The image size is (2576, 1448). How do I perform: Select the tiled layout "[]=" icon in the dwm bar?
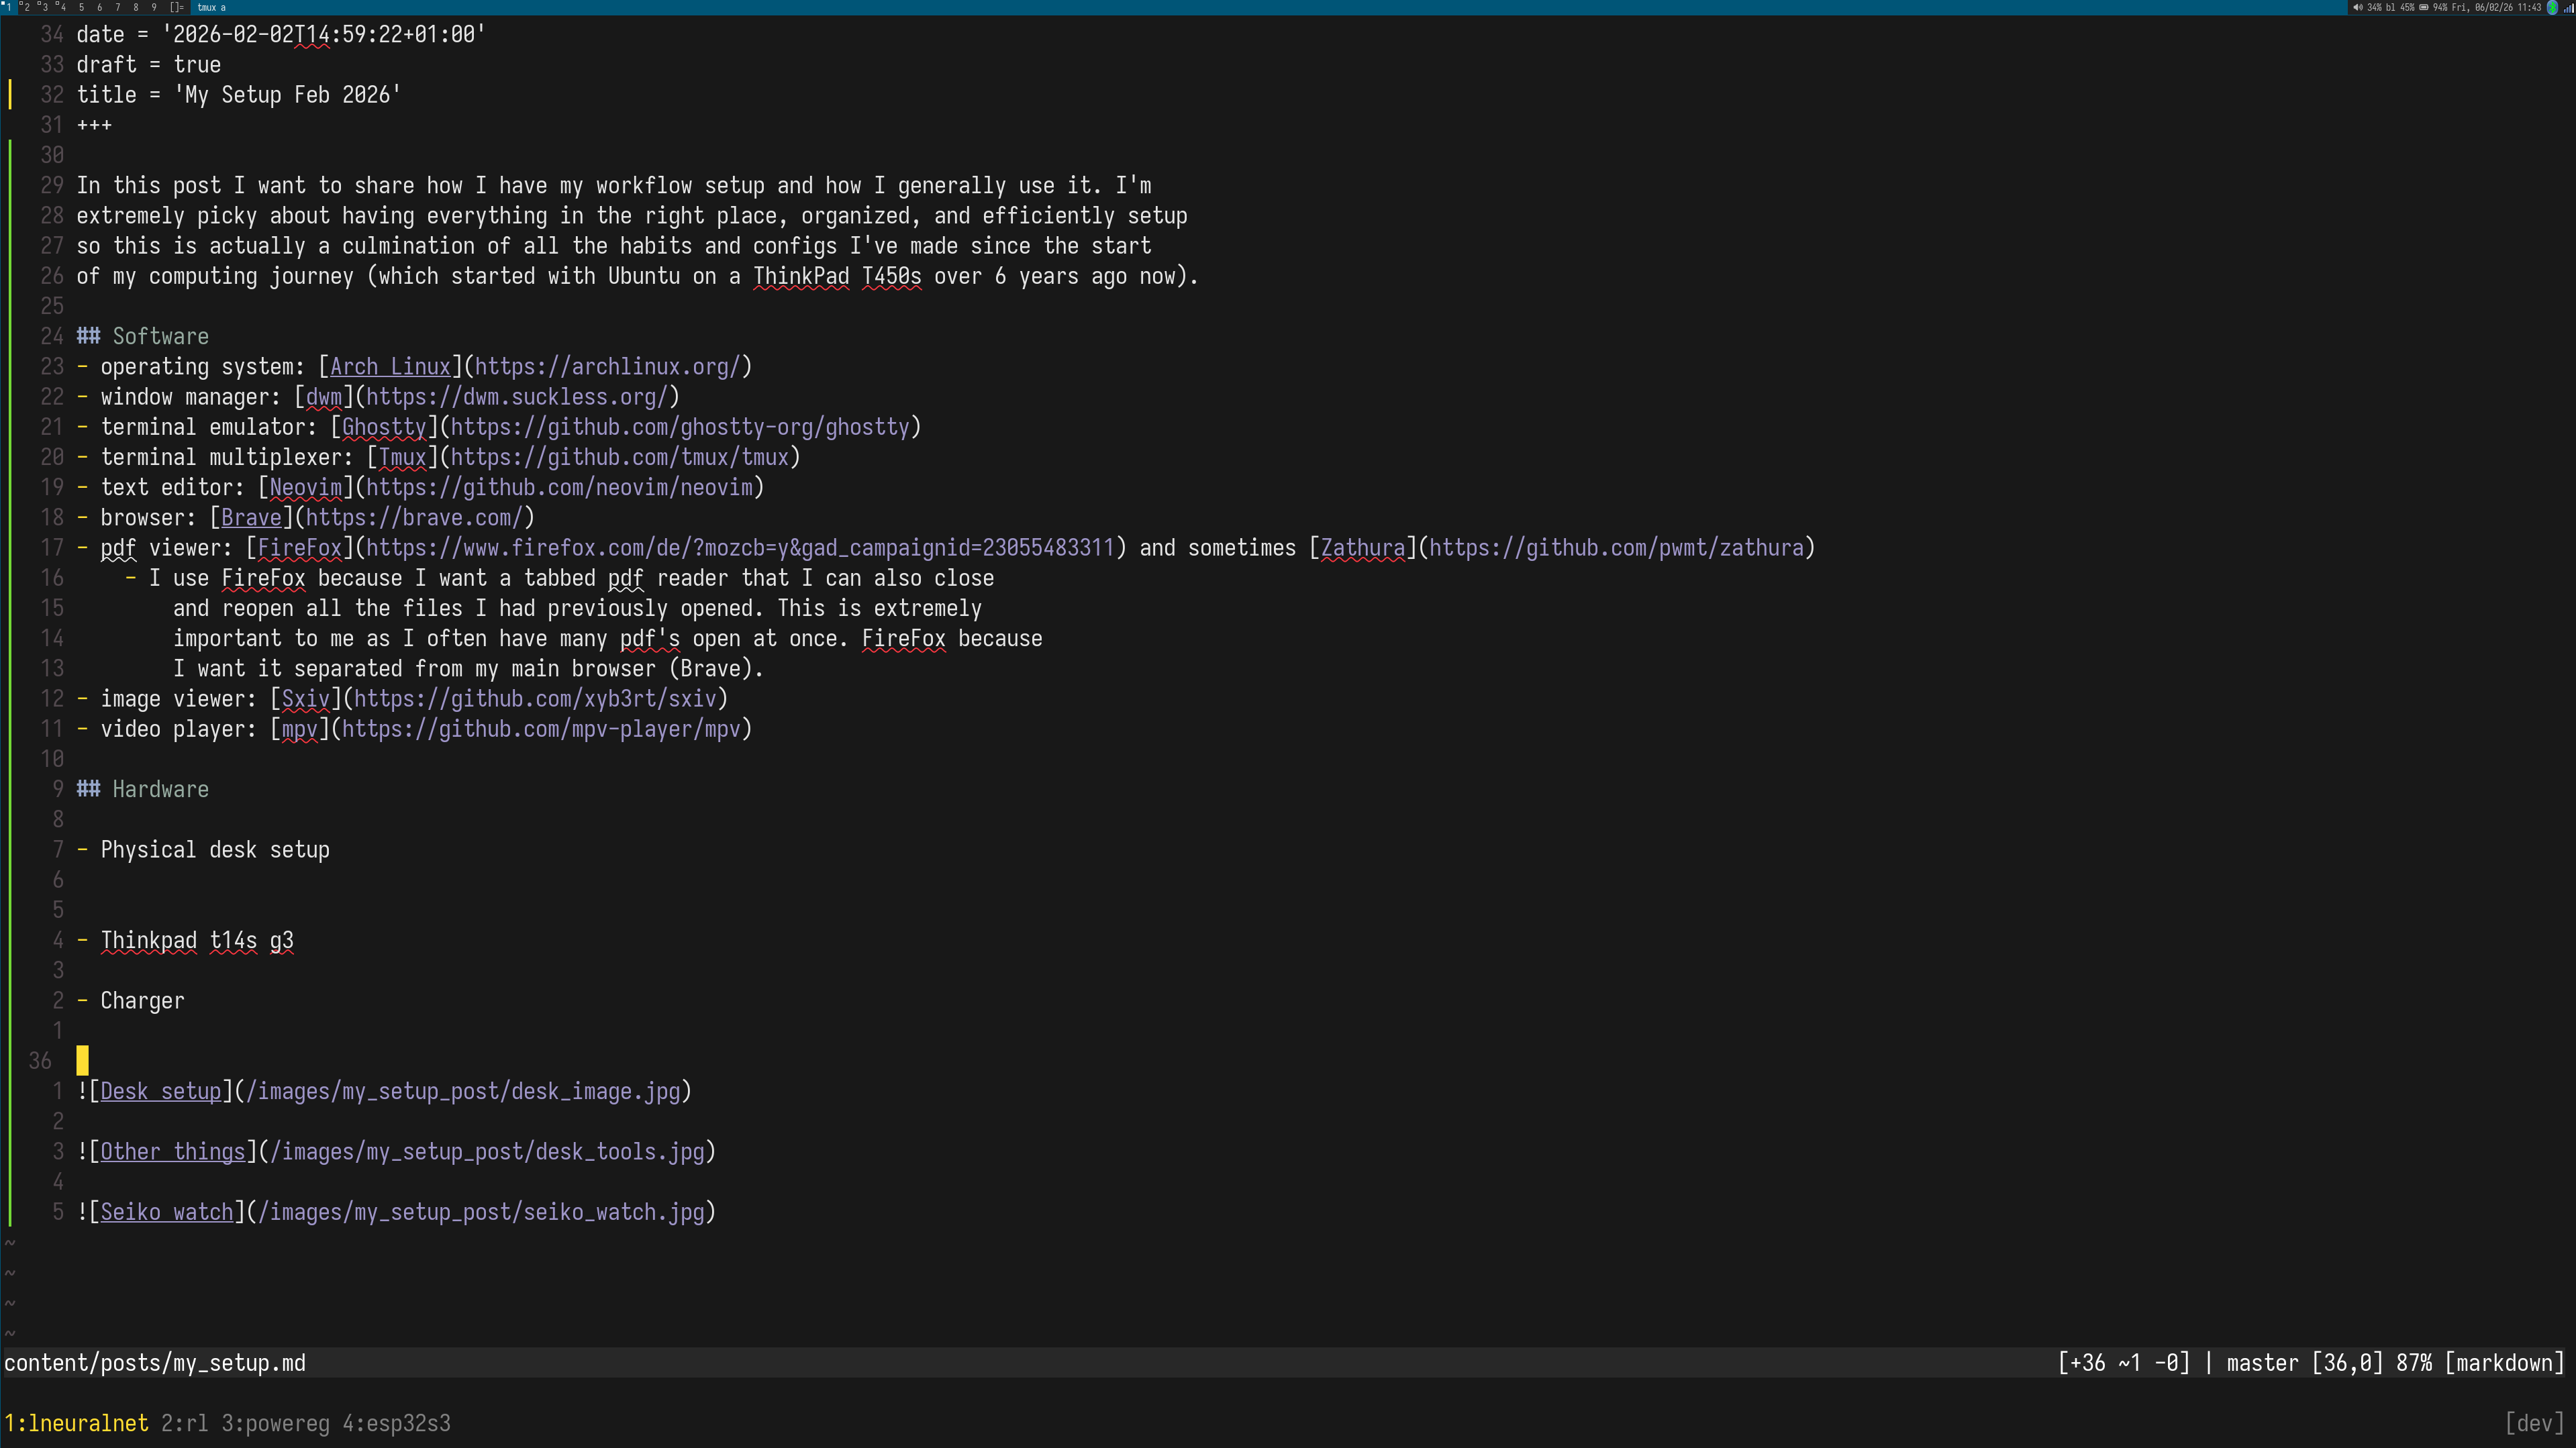coord(178,8)
